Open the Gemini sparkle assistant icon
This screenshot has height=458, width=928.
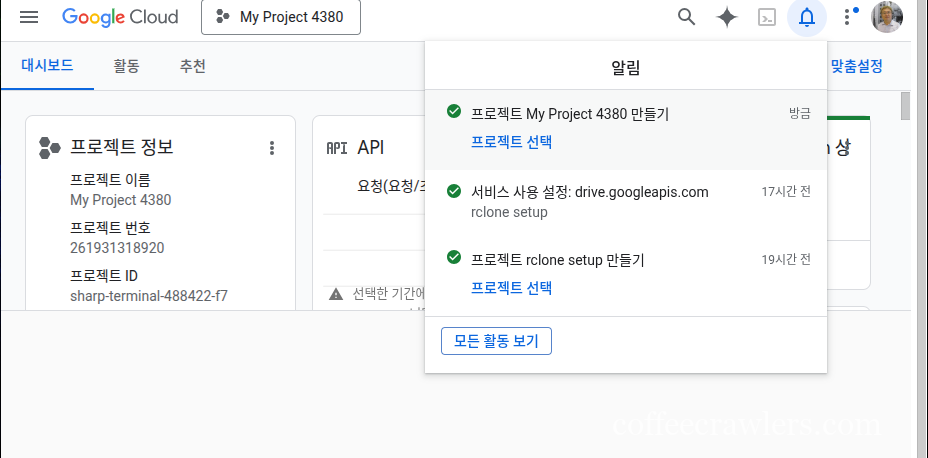(727, 17)
